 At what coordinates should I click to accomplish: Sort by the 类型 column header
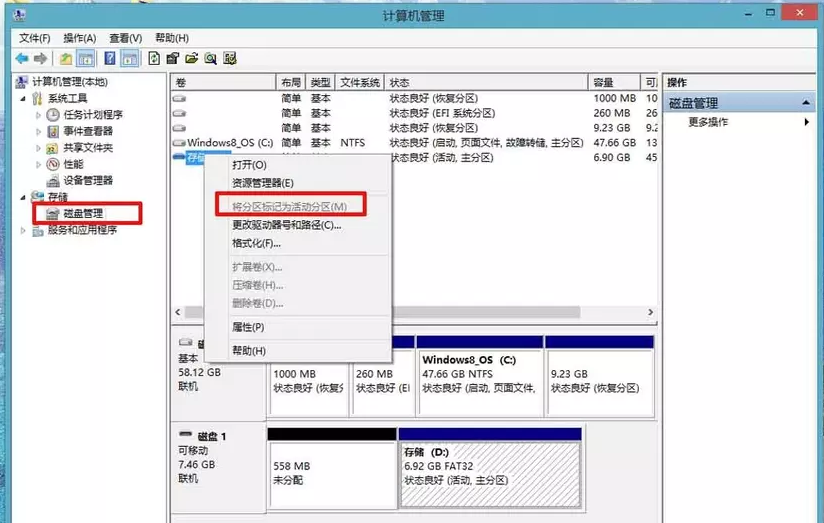point(320,83)
